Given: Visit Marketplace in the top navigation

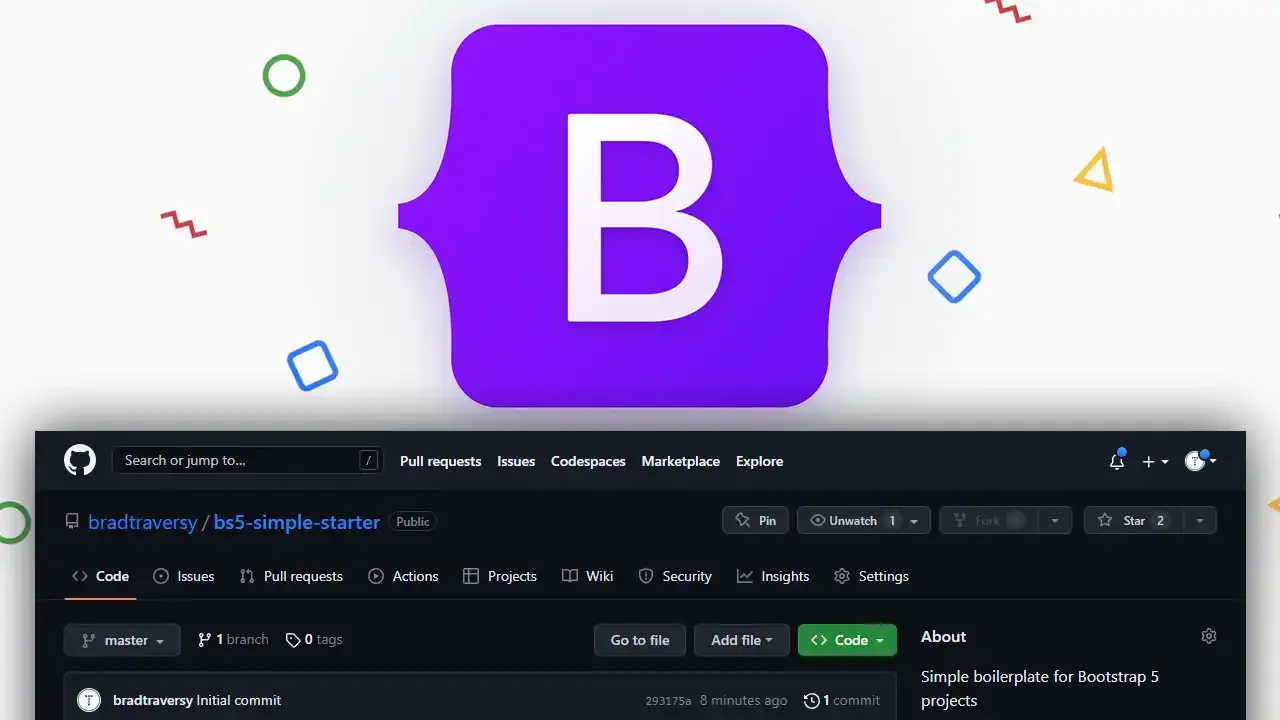Looking at the screenshot, I should (681, 462).
